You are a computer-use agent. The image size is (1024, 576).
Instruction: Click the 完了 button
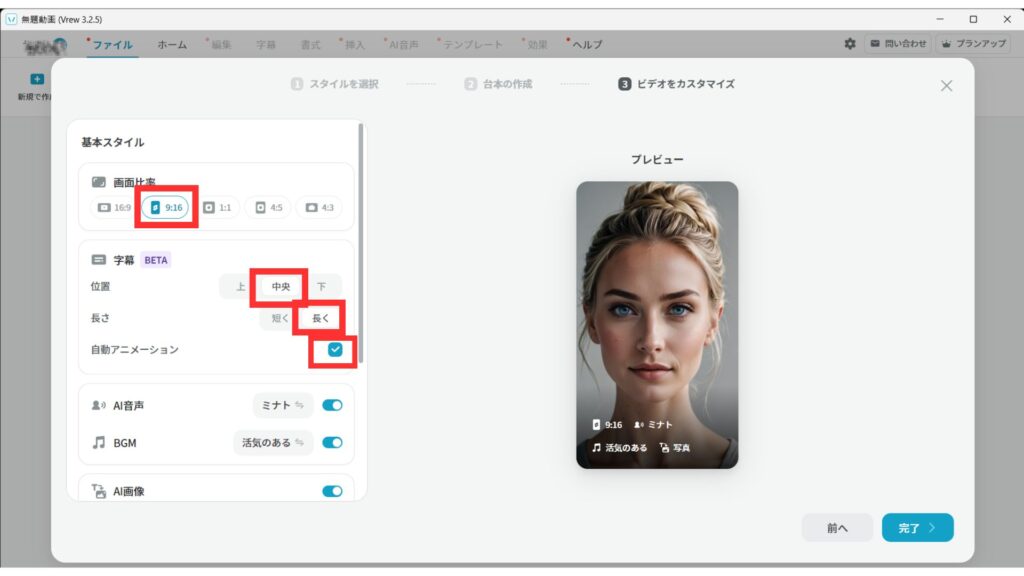(x=917, y=528)
